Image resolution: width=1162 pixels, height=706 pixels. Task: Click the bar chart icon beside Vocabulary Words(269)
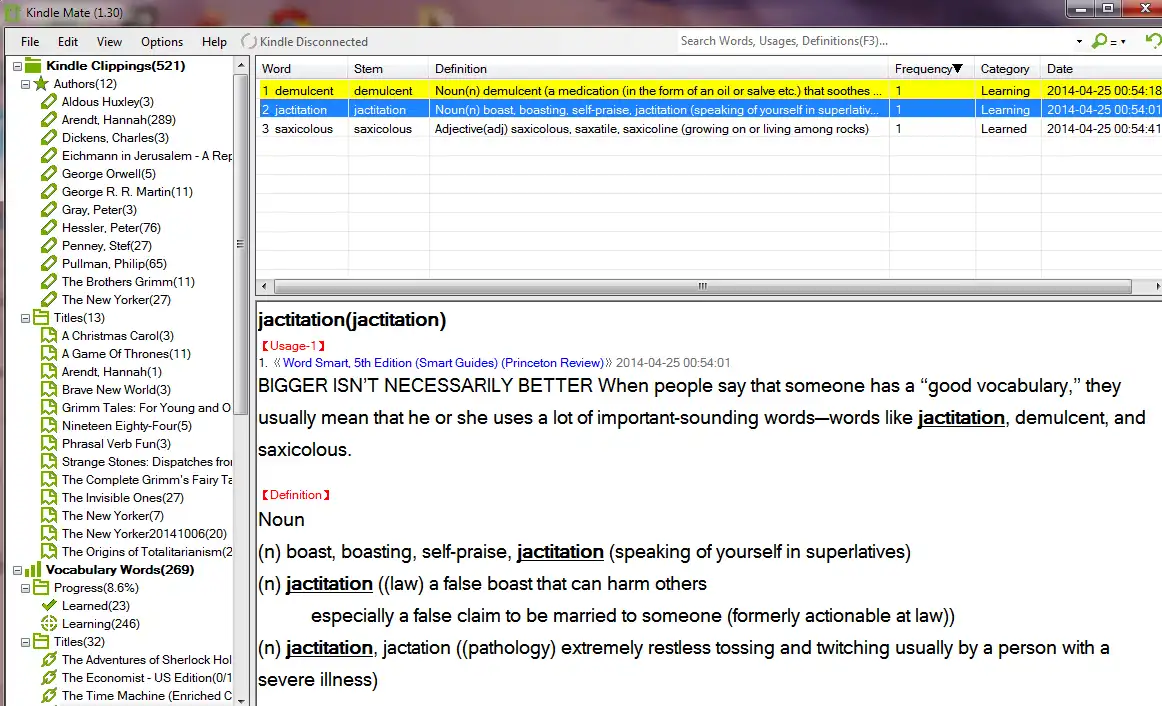pyautogui.click(x=33, y=570)
